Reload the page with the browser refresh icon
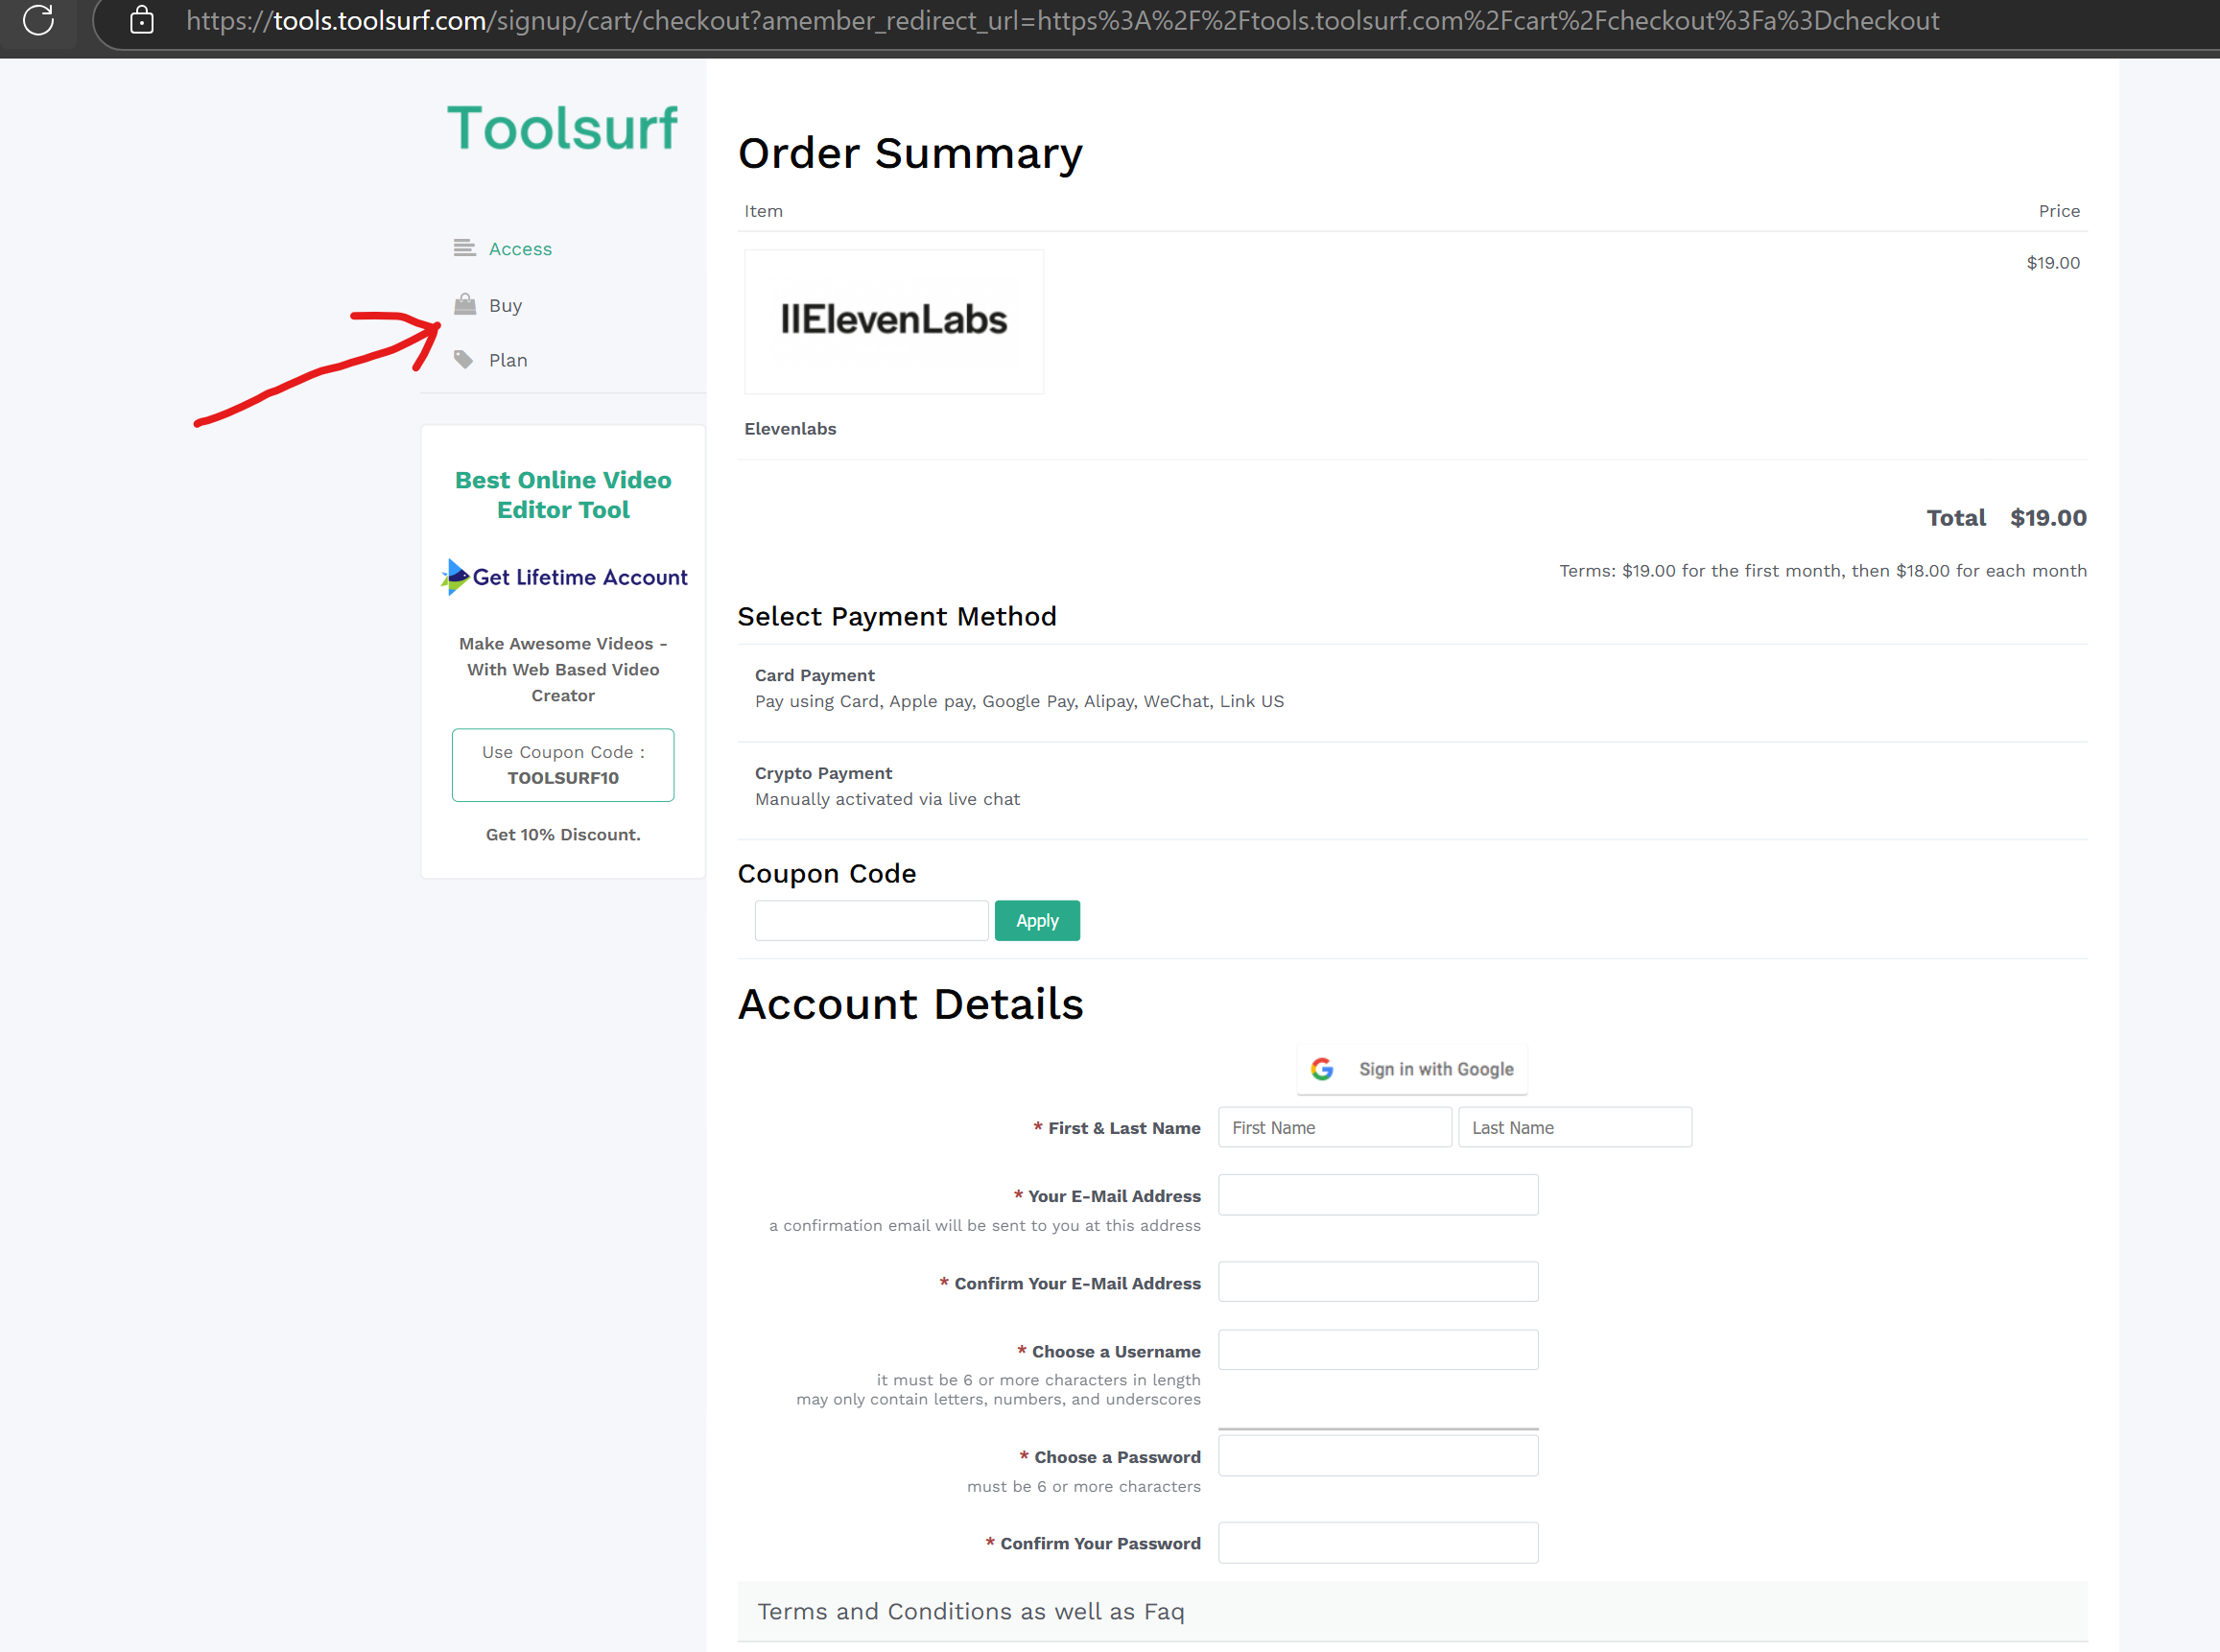Viewport: 2220px width, 1652px height. 38,19
